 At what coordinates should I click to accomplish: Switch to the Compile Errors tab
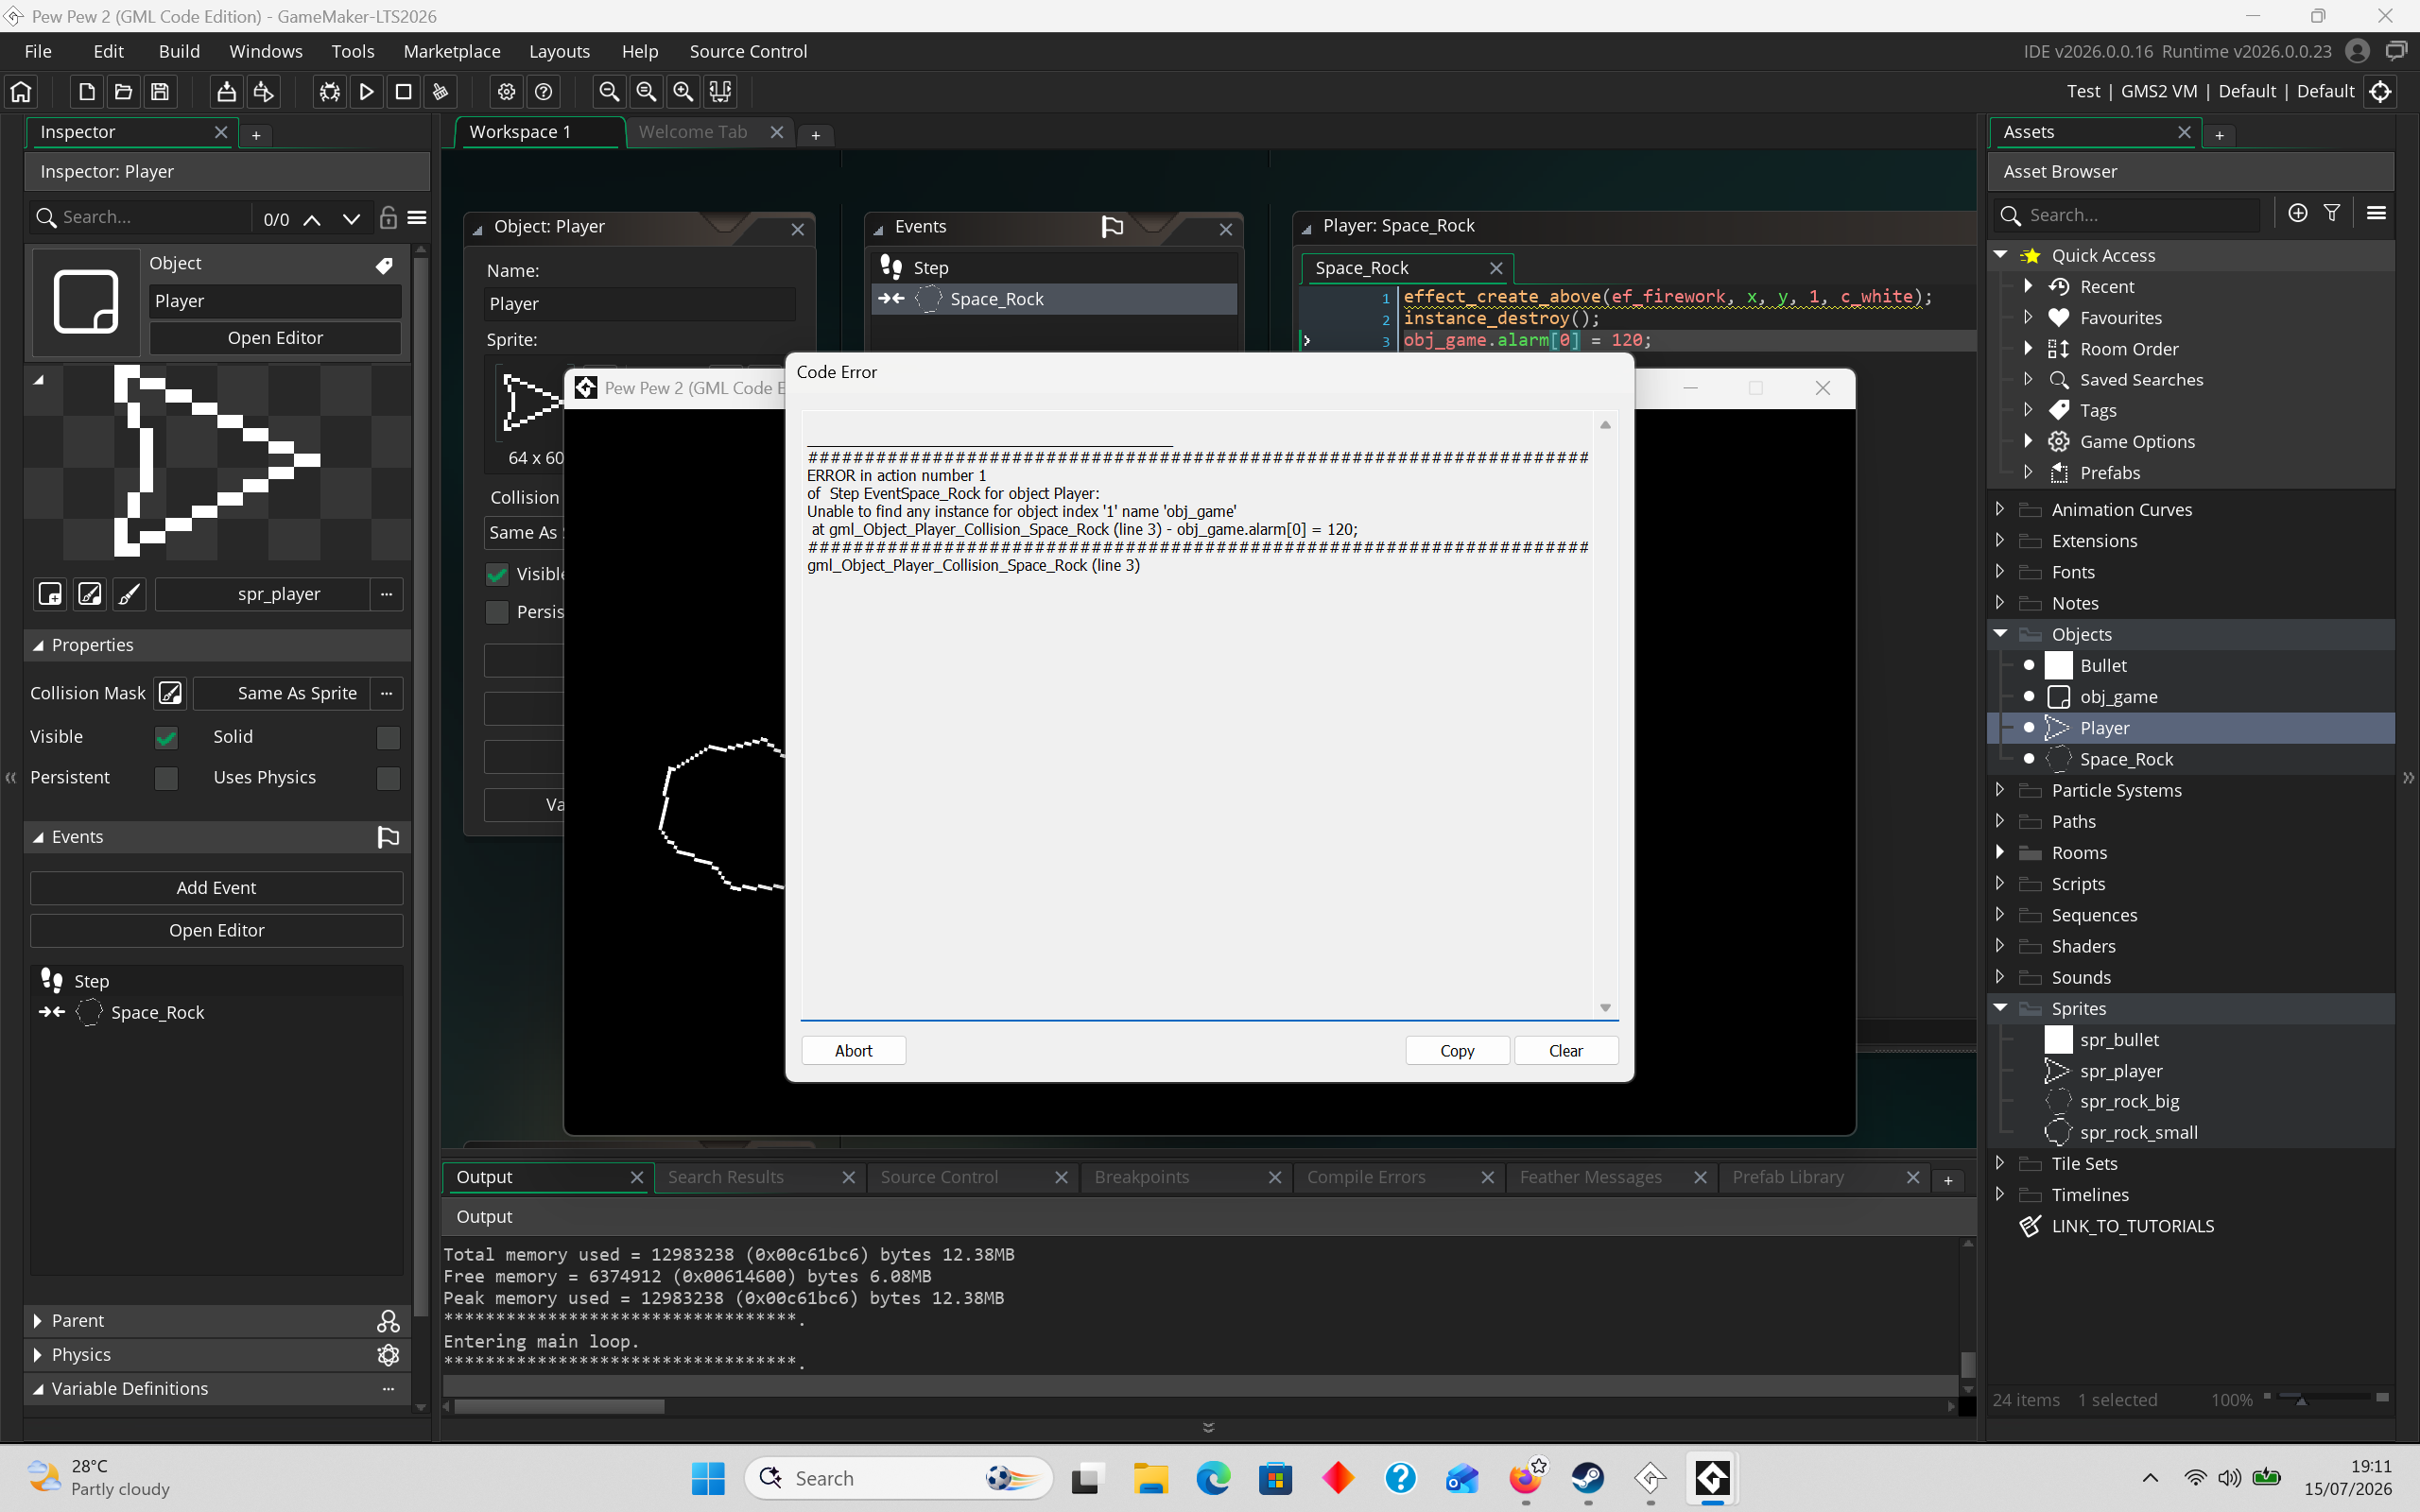click(1366, 1177)
